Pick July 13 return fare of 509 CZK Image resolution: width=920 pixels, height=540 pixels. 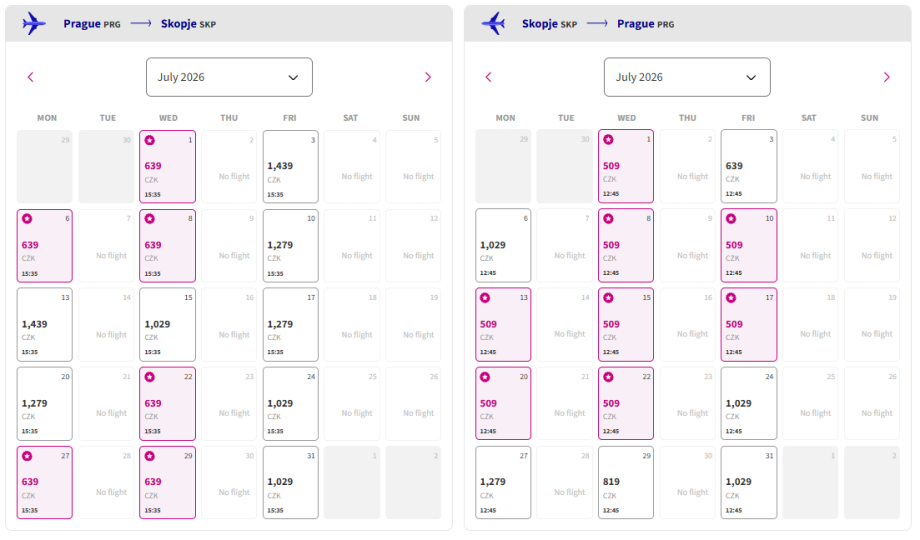(x=503, y=324)
